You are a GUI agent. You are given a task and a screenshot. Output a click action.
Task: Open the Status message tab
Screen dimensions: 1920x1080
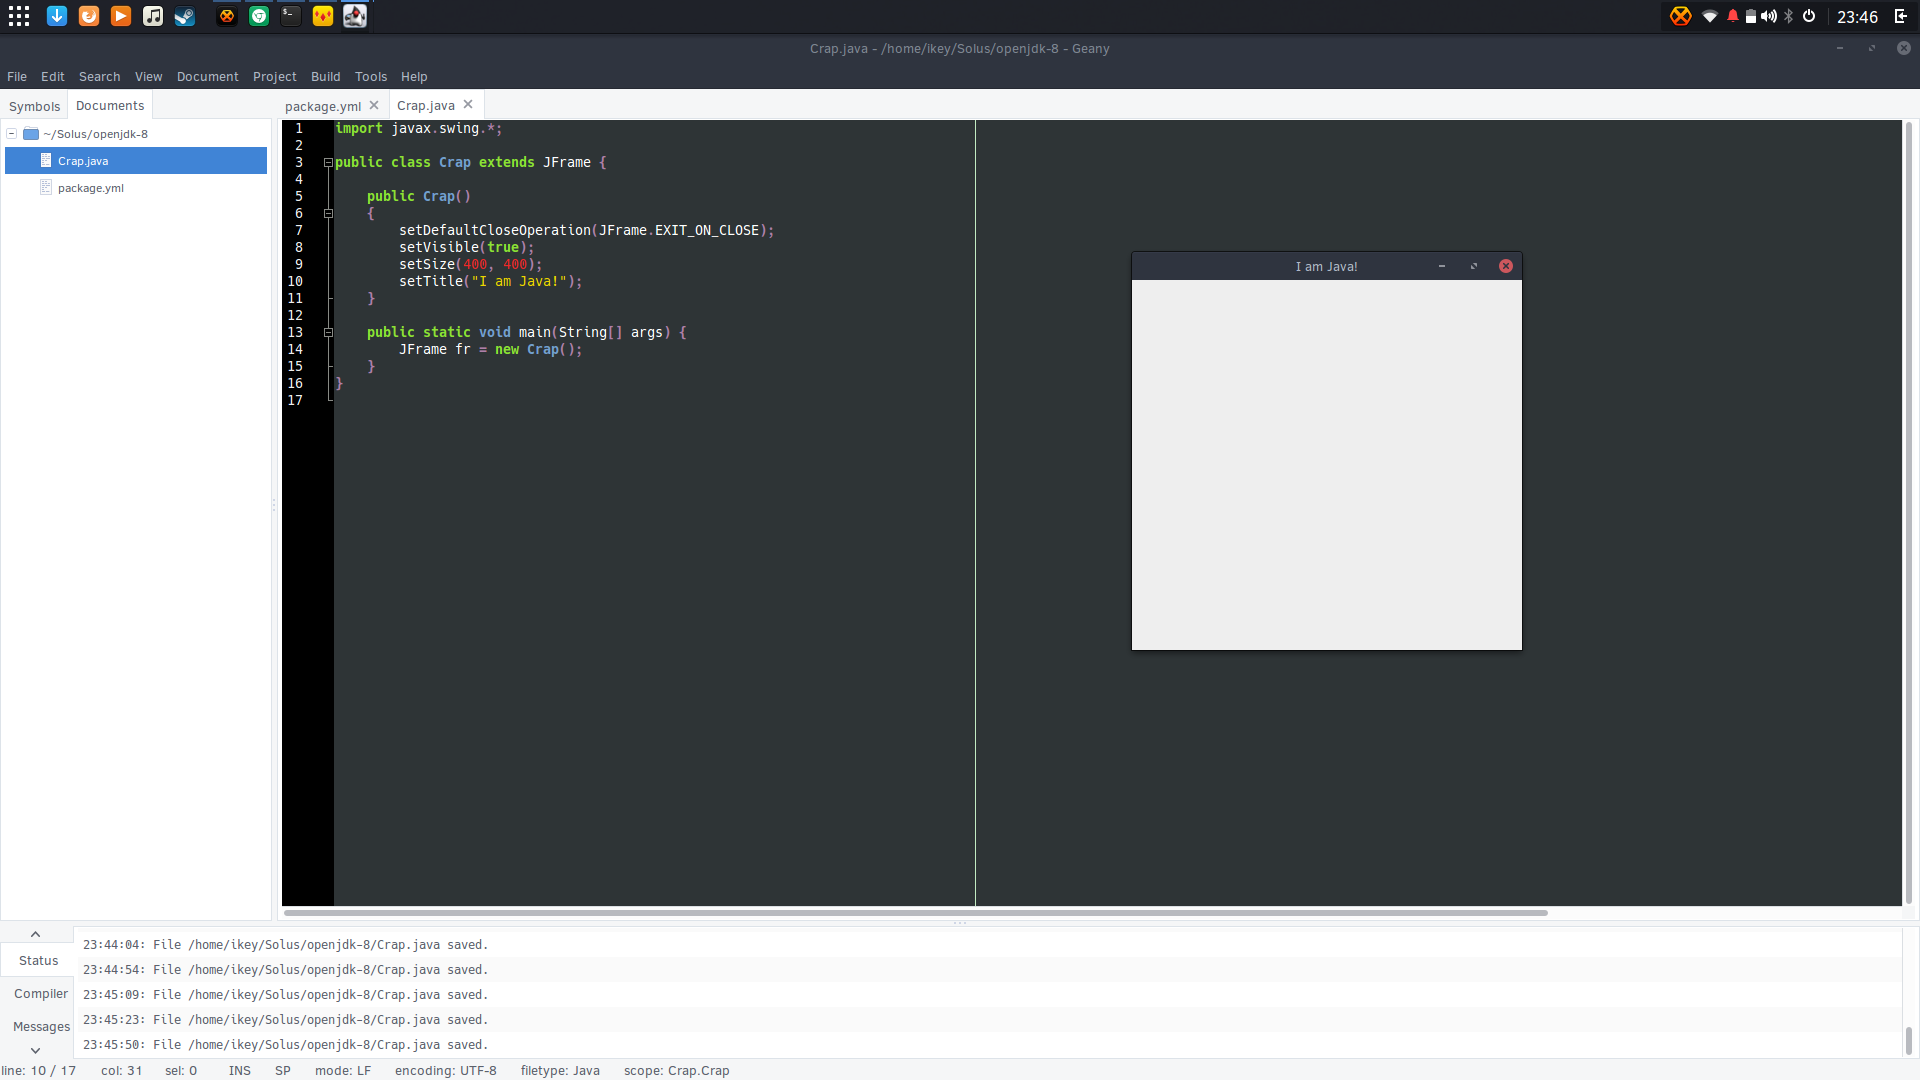38,961
